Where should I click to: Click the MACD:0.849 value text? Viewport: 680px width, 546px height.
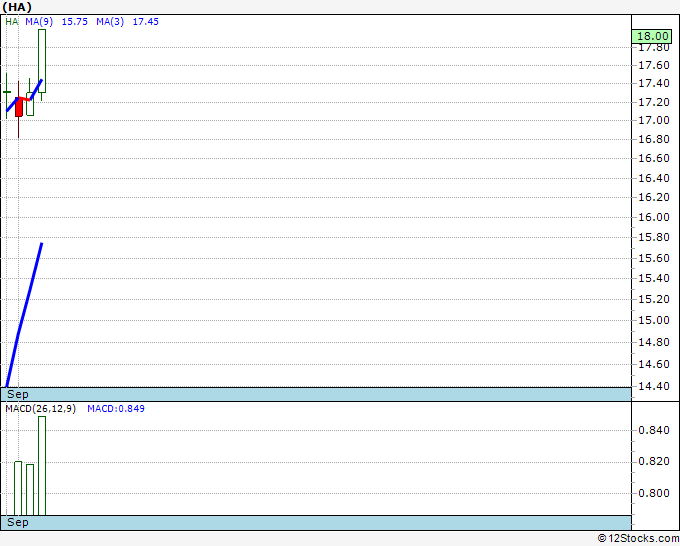pyautogui.click(x=116, y=409)
